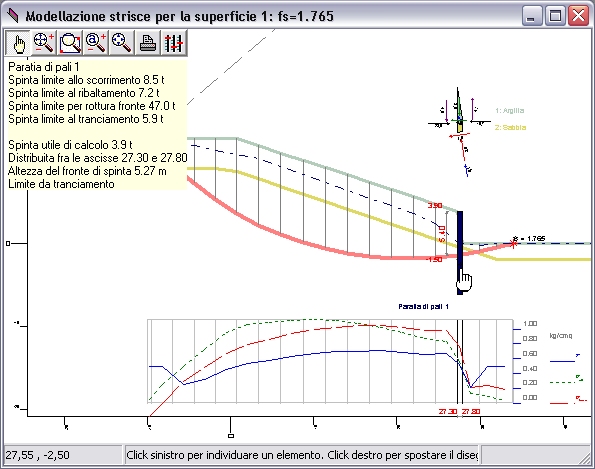Maximize the Modellazione strisce window
The width and height of the screenshot is (595, 469).
(555, 16)
